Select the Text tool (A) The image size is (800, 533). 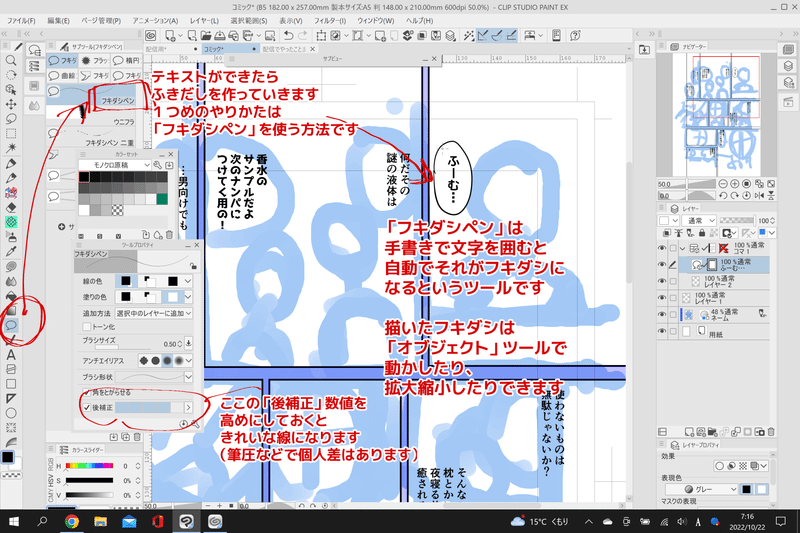tap(10, 354)
